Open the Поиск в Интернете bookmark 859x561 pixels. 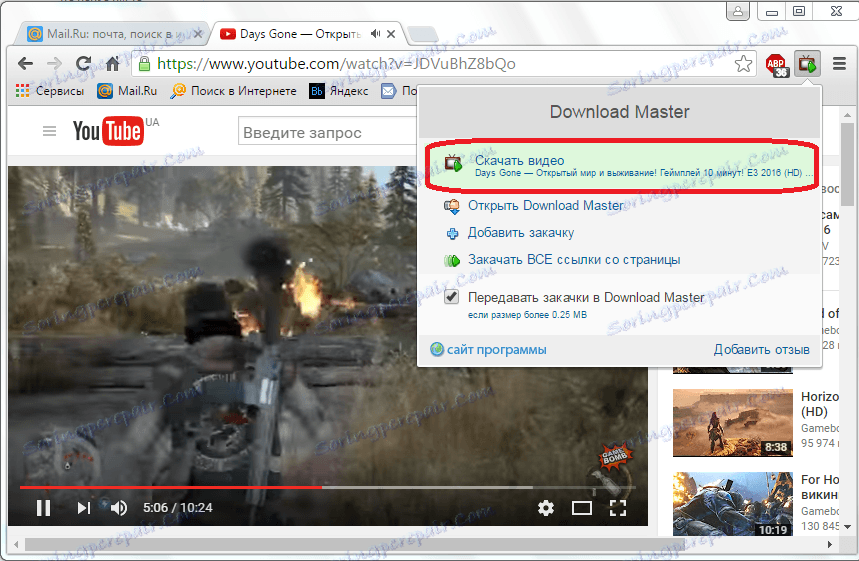(234, 91)
